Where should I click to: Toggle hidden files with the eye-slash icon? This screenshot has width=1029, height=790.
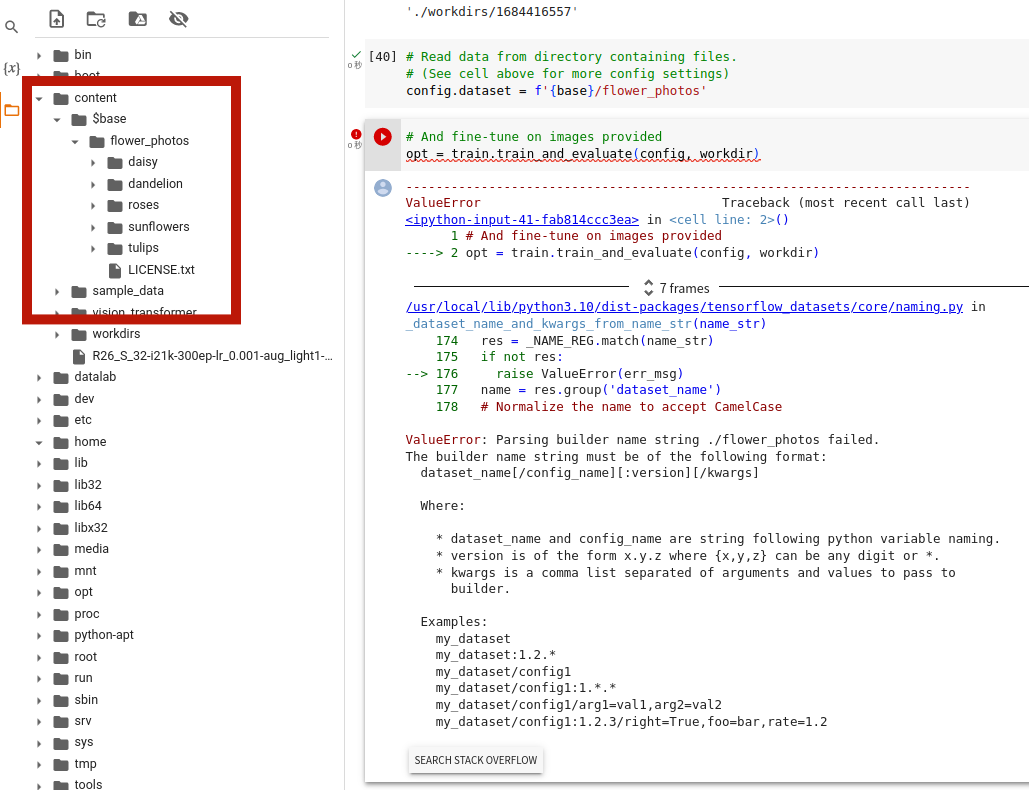click(178, 18)
